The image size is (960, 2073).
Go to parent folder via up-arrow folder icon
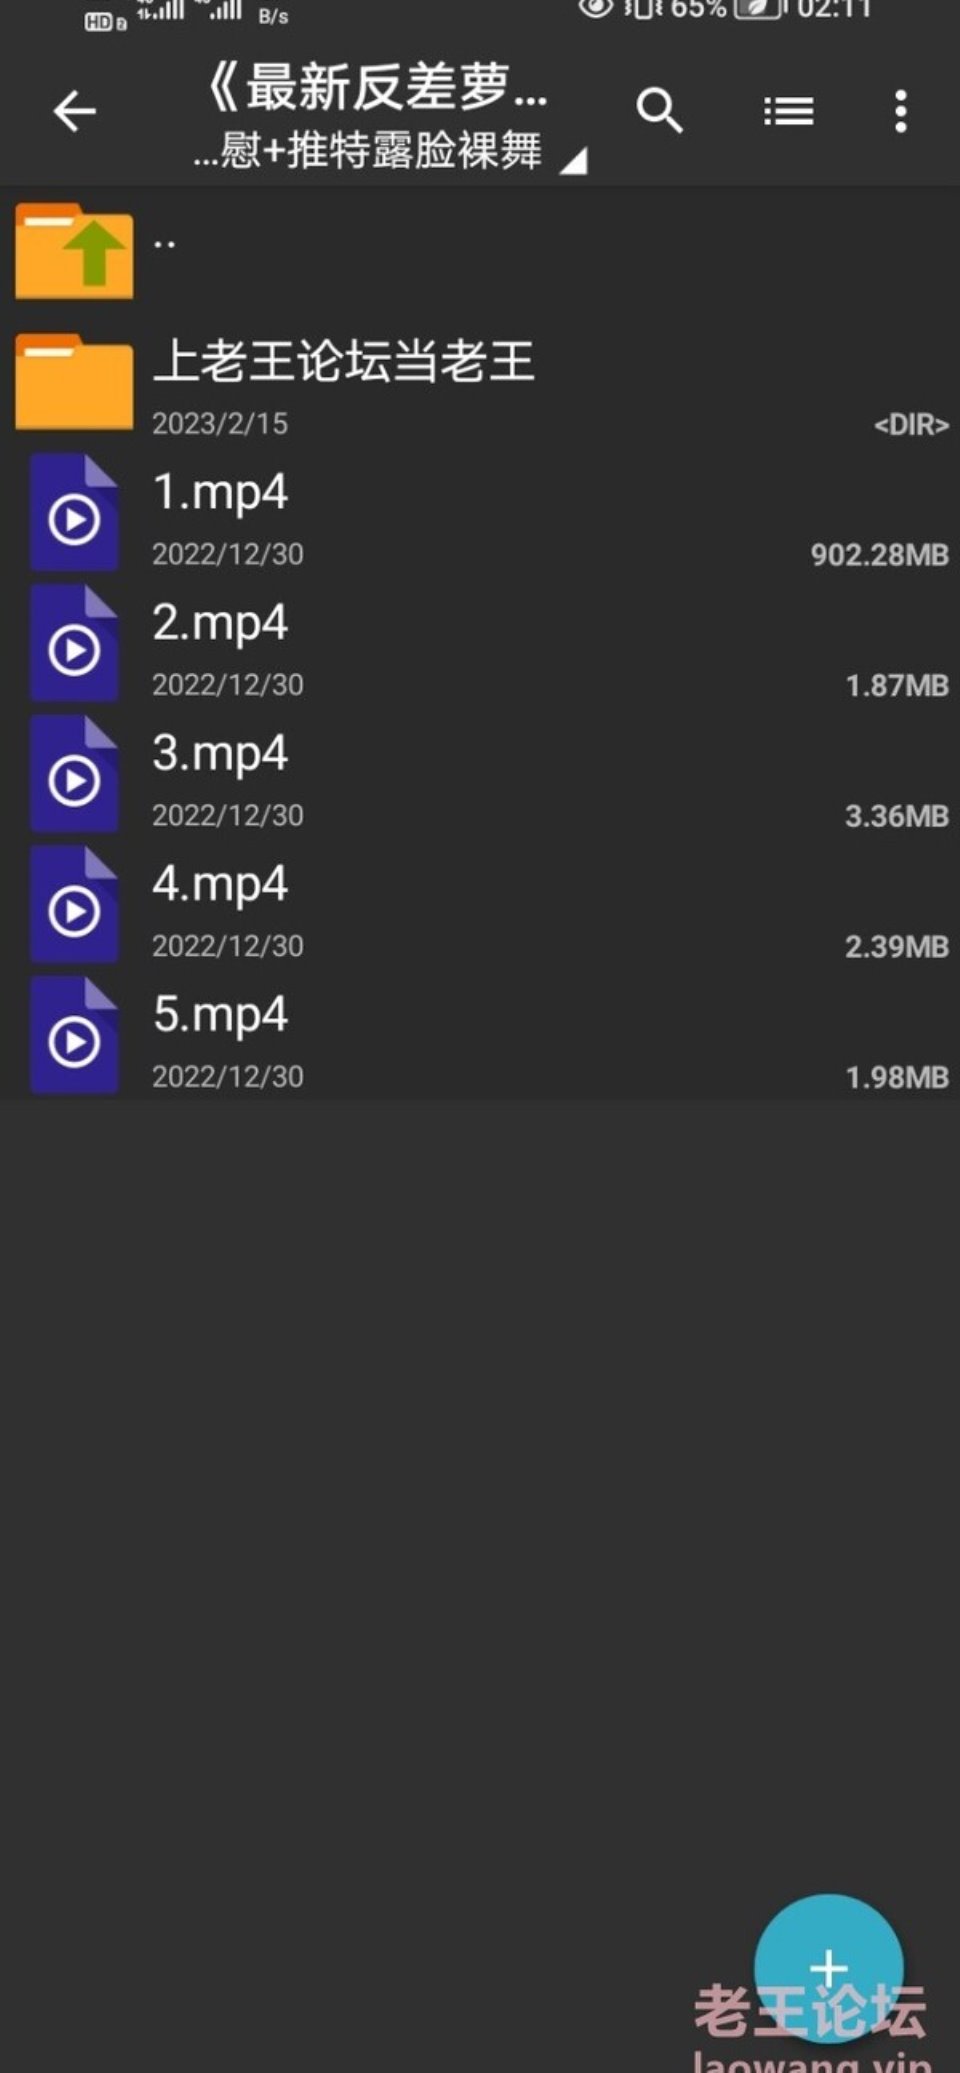[x=74, y=251]
